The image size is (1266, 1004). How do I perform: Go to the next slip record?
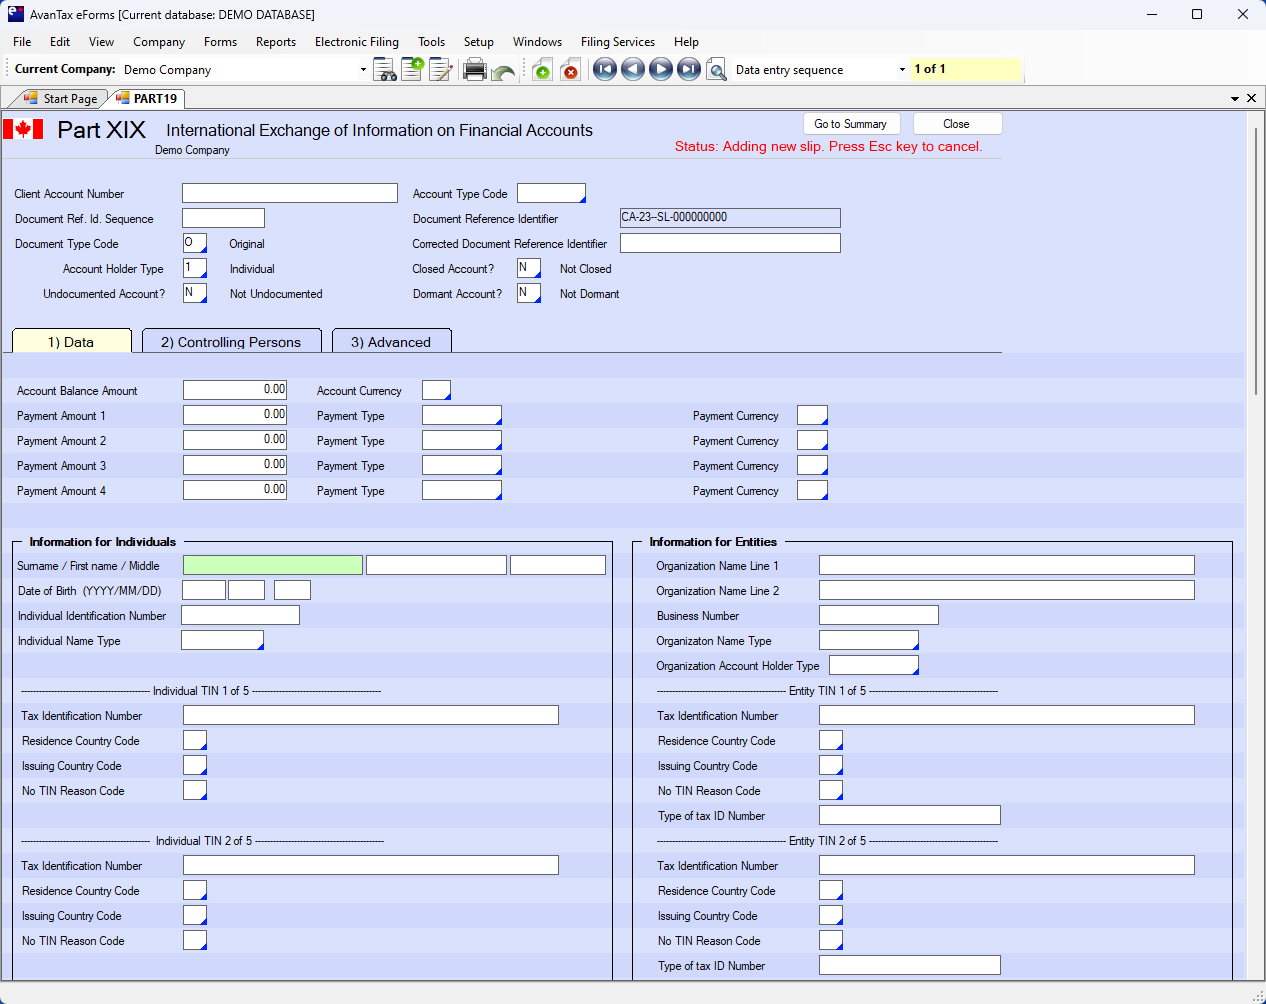click(x=660, y=69)
